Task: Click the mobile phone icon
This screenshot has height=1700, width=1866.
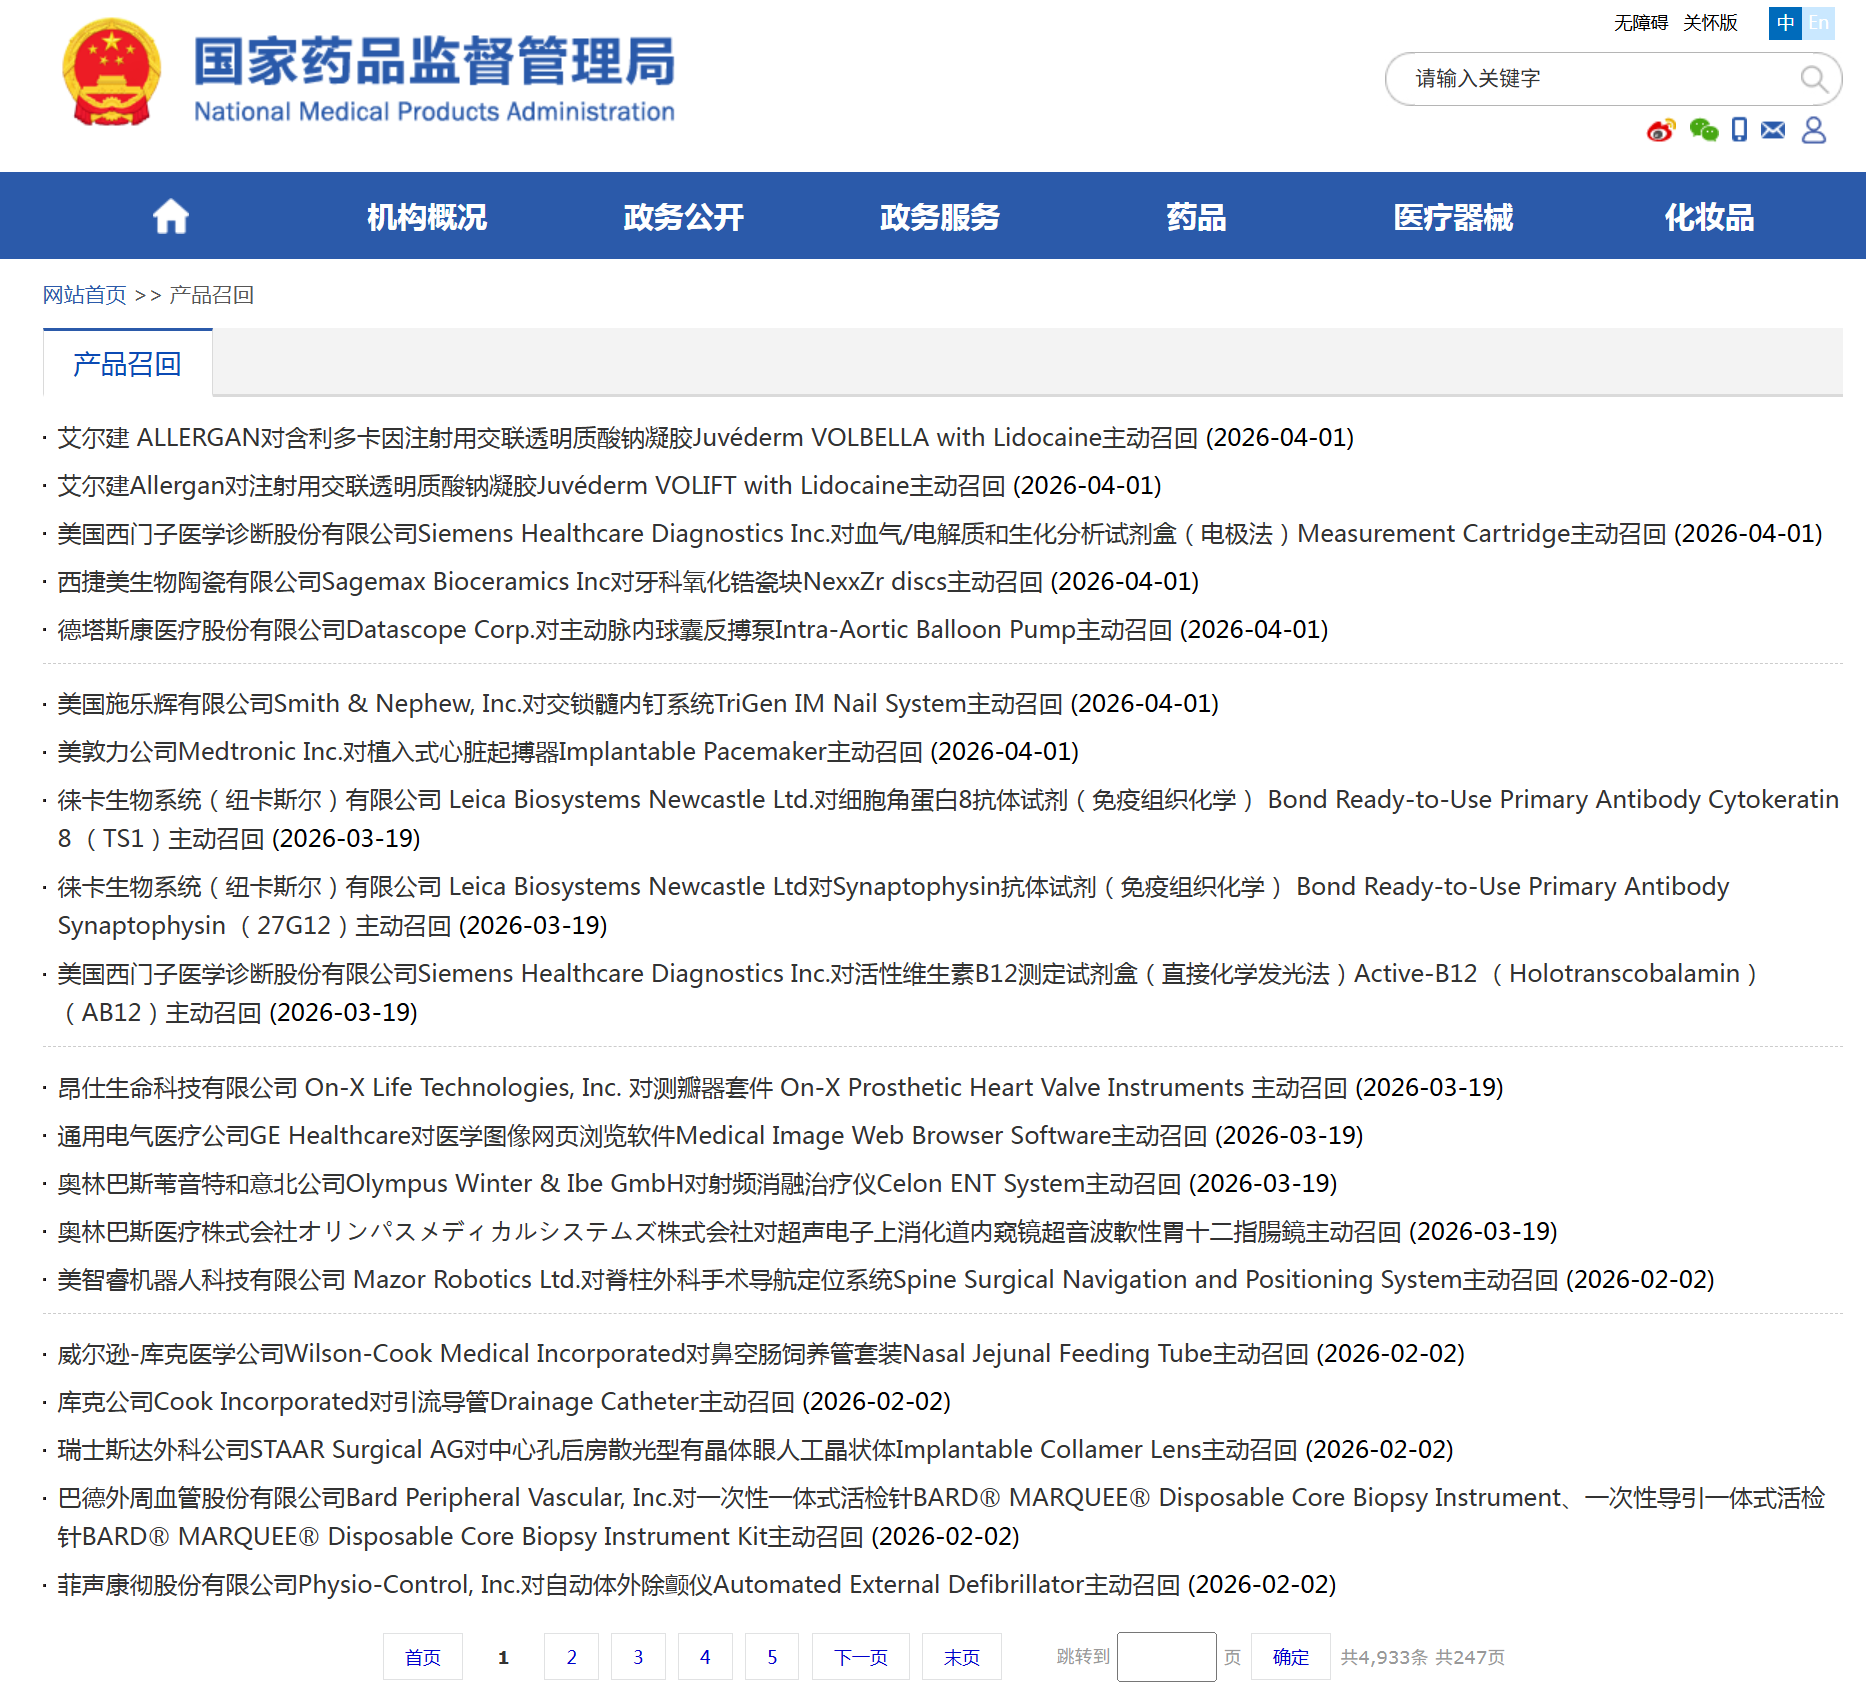Action: coord(1740,130)
